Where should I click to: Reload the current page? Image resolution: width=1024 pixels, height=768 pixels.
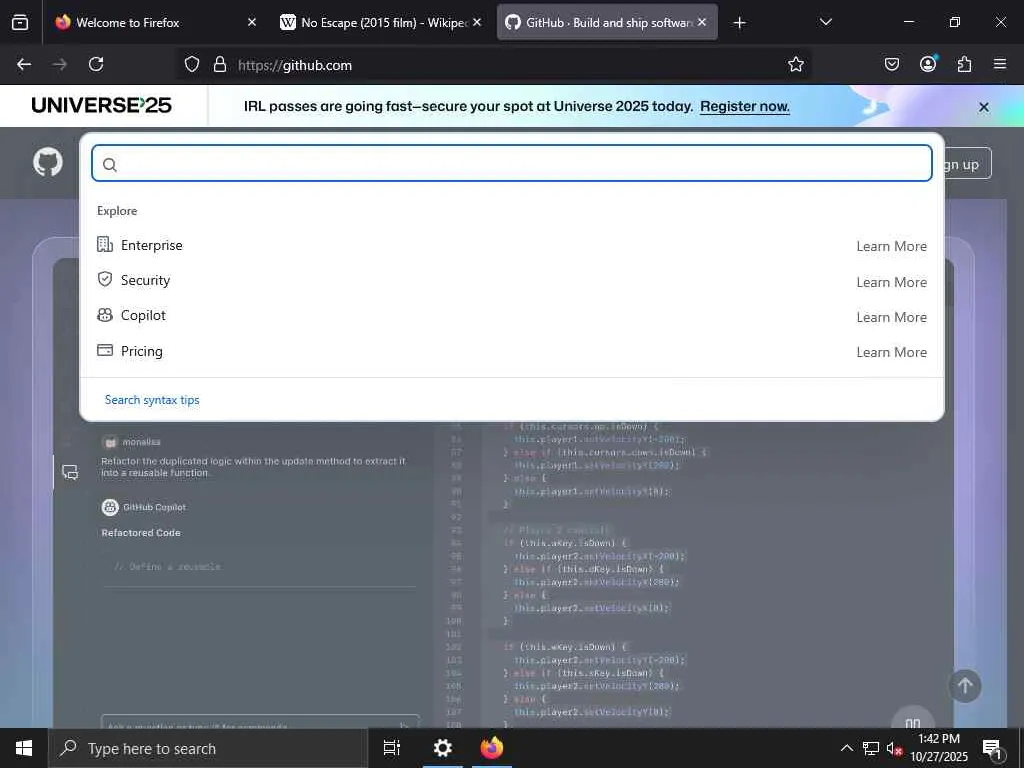(96, 64)
